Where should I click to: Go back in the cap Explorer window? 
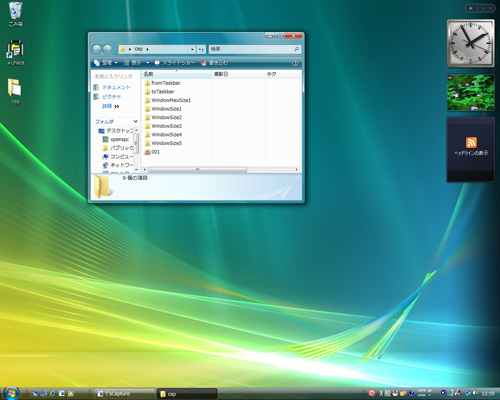[x=97, y=49]
